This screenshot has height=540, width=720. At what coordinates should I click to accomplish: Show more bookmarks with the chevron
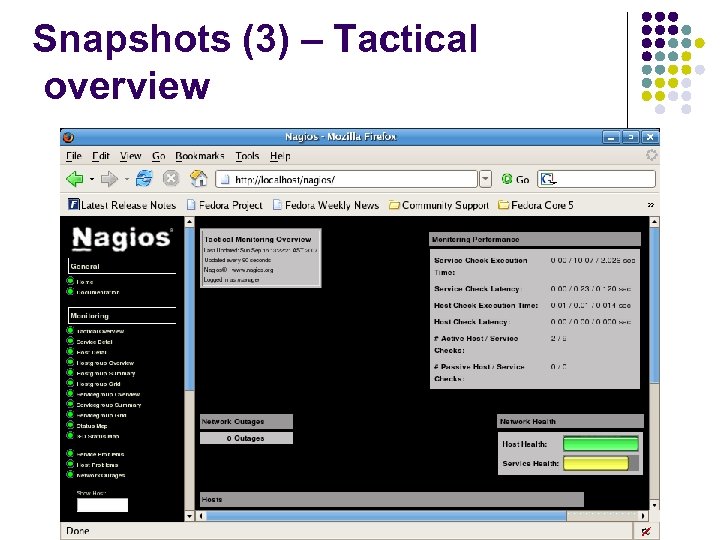(651, 205)
